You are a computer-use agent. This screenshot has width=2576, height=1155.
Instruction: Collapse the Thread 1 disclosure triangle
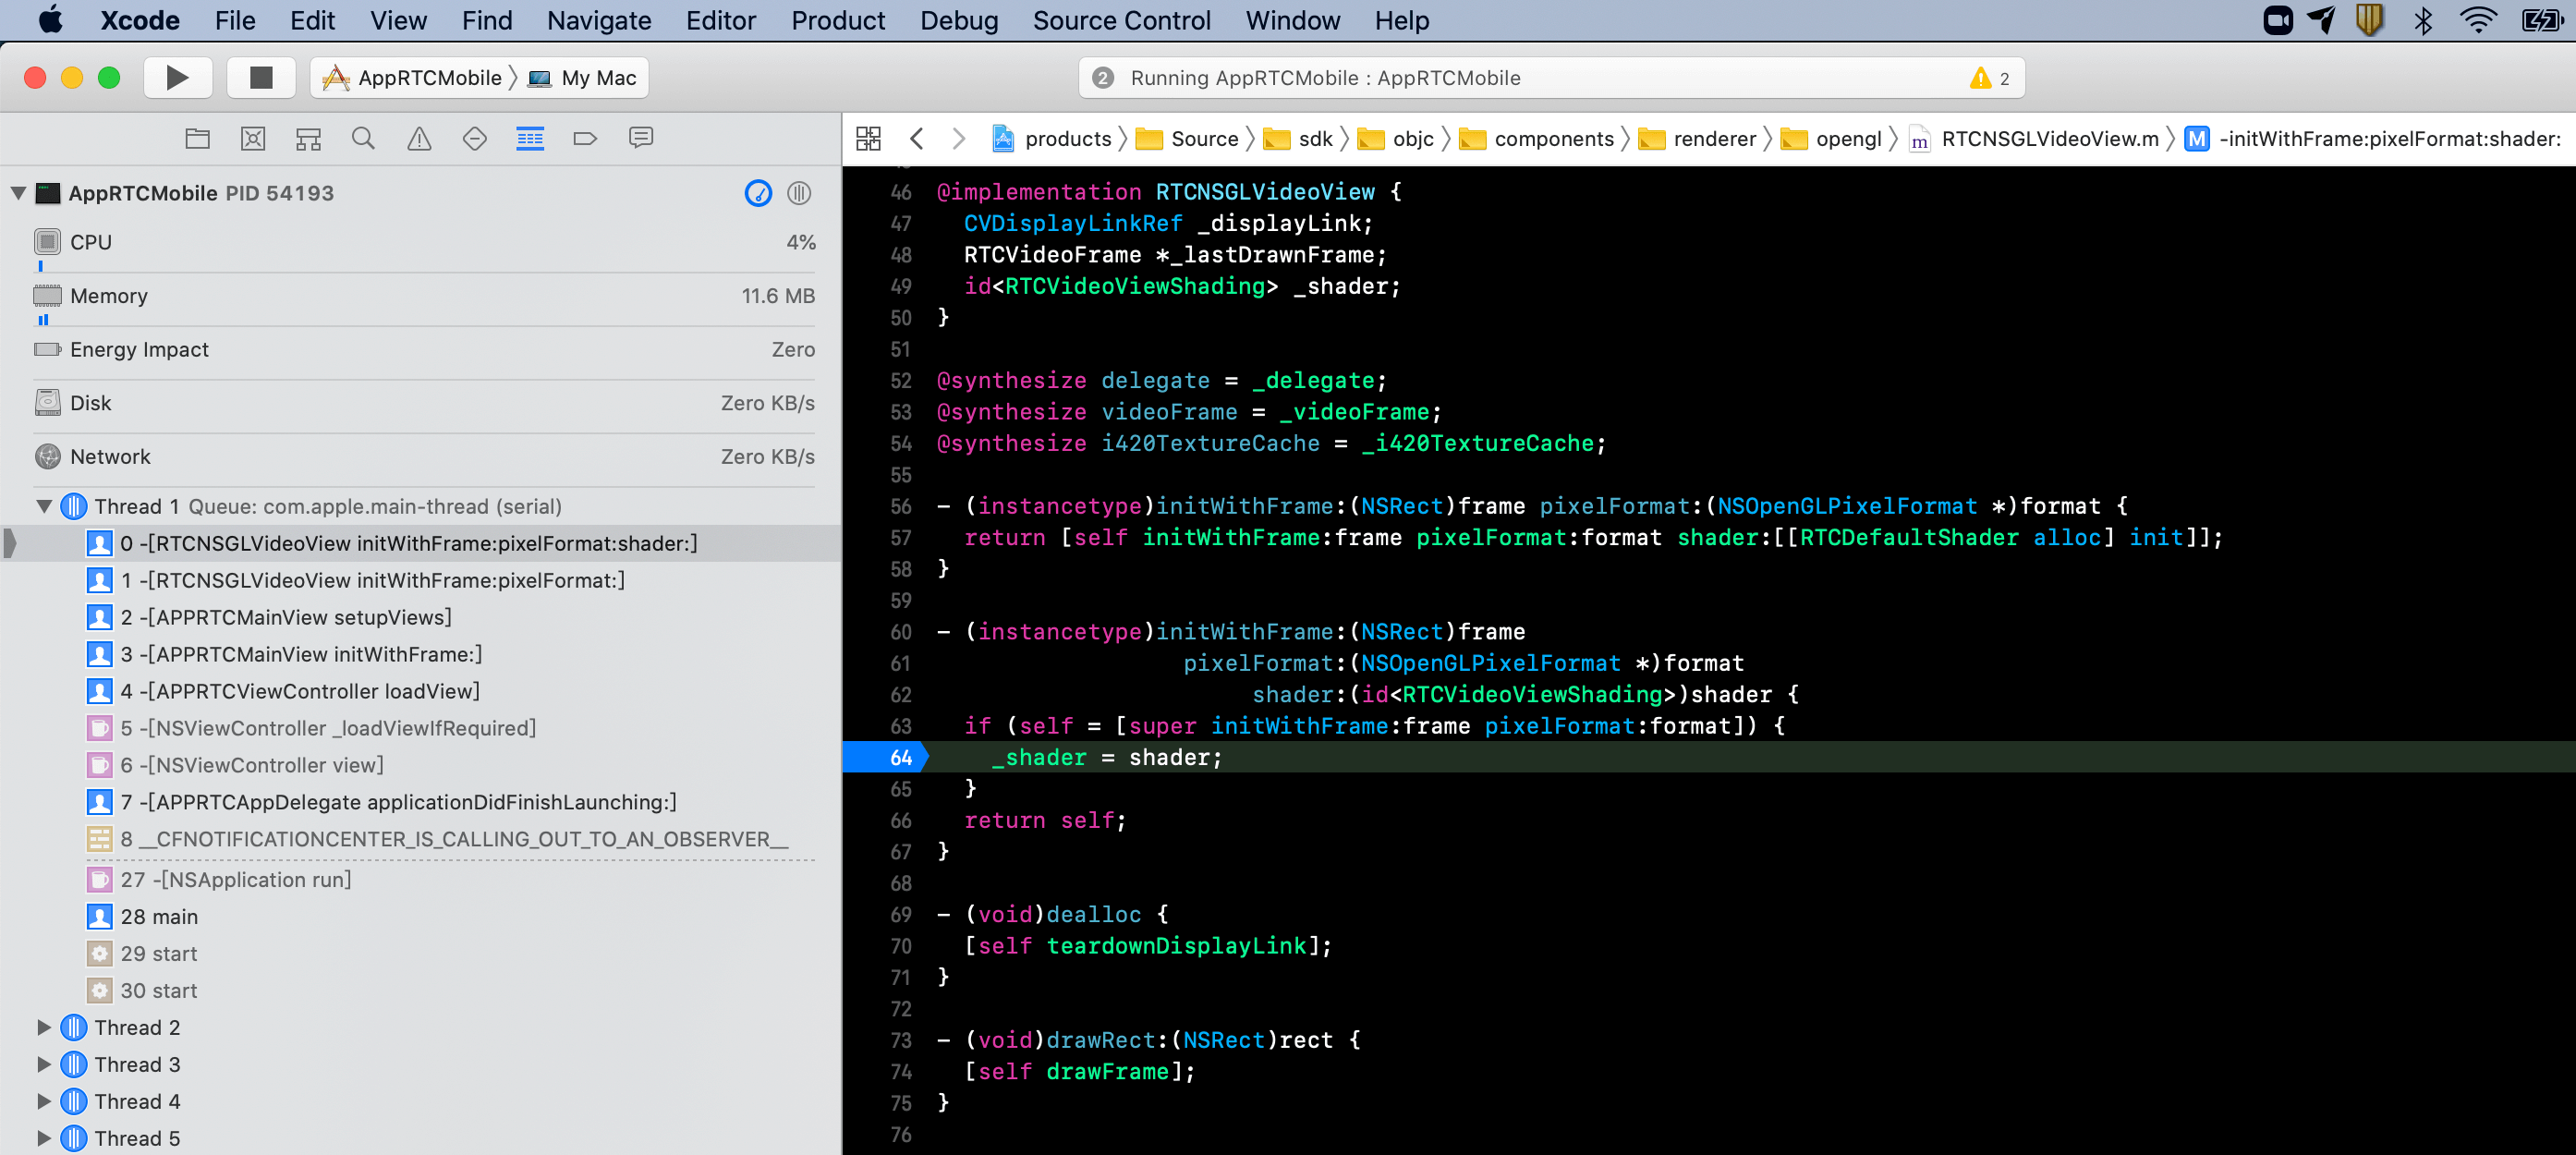tap(44, 506)
